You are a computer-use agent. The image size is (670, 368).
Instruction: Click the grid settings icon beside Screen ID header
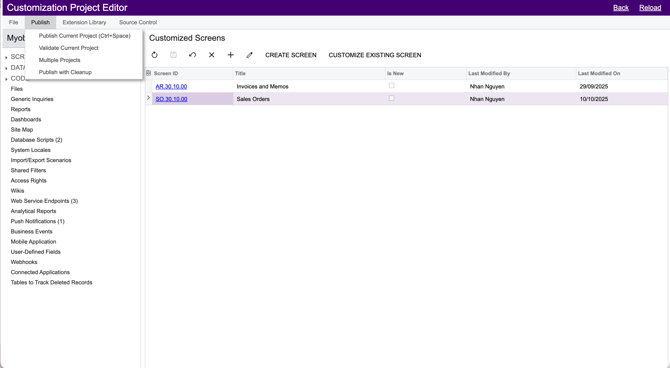coord(148,73)
